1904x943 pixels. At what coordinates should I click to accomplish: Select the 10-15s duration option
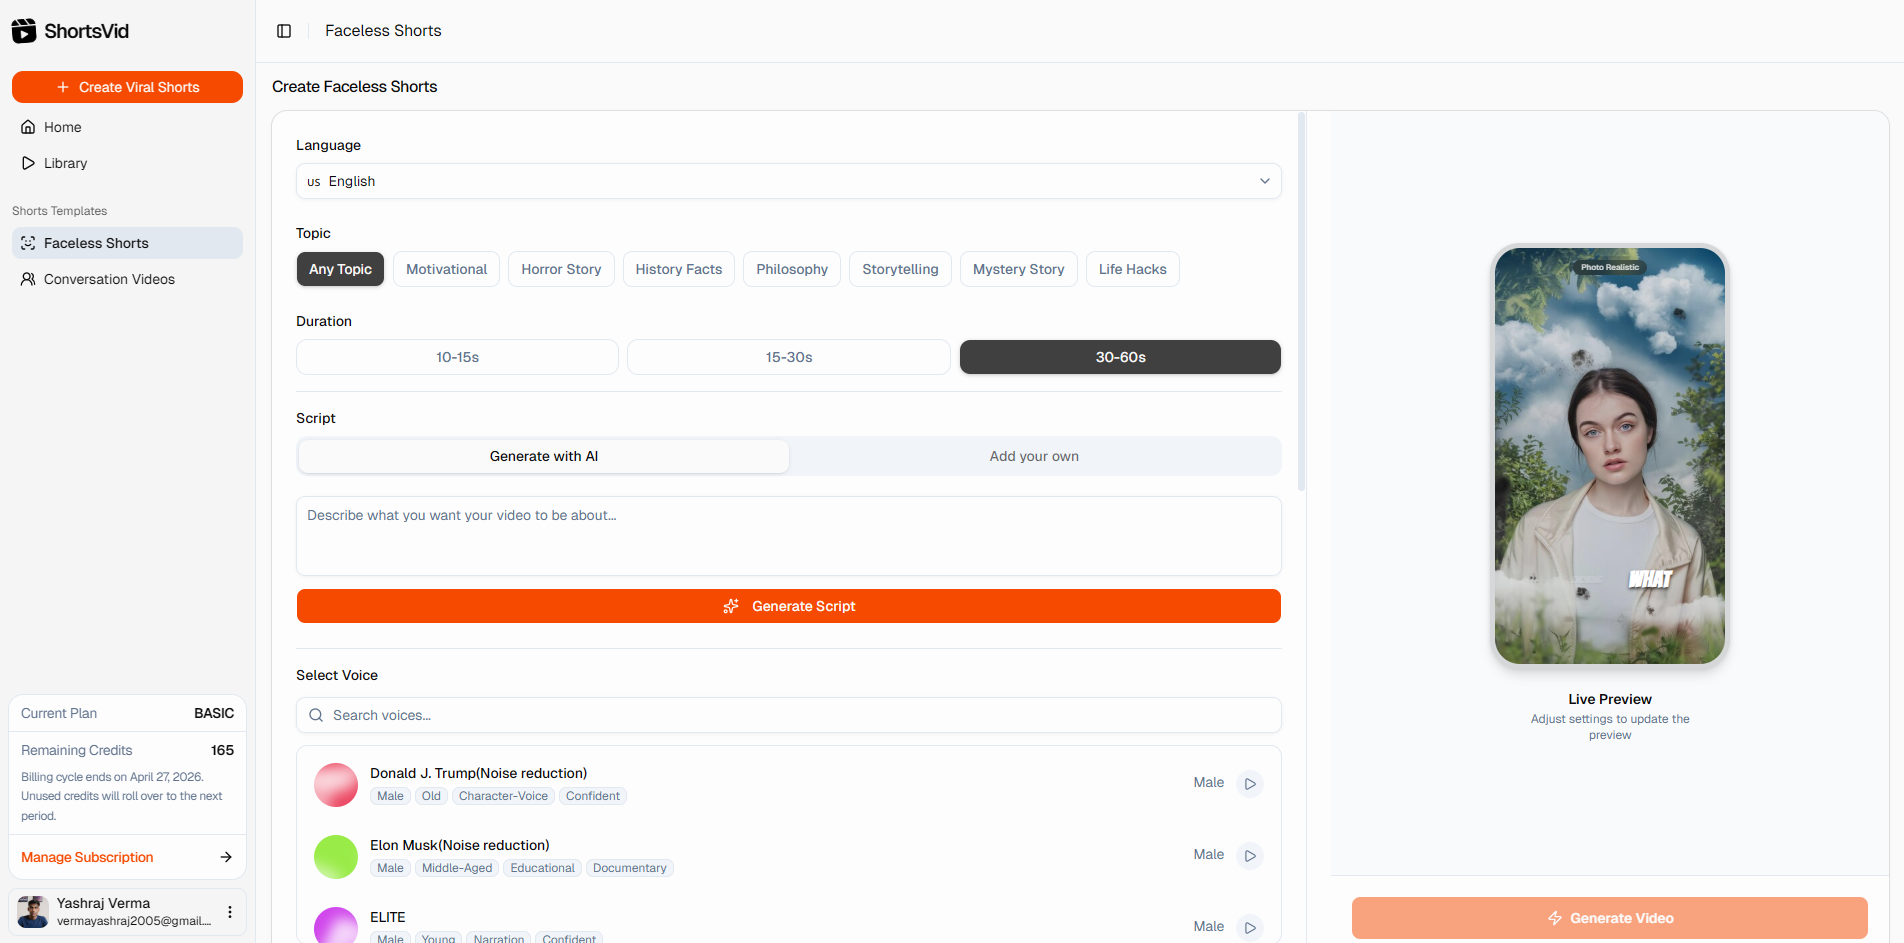coord(457,357)
